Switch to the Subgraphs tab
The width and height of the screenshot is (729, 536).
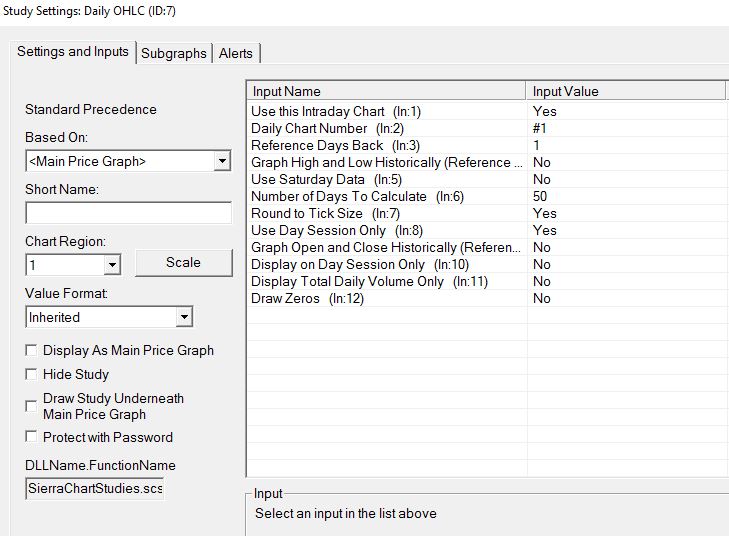point(174,53)
